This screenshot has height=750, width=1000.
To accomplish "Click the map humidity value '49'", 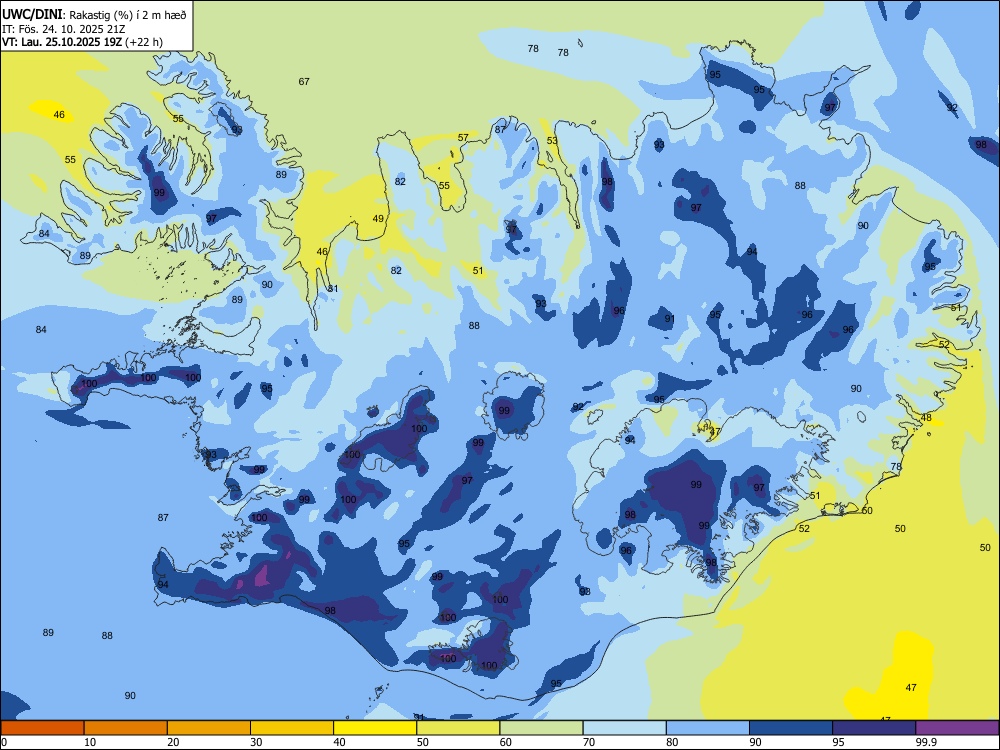I will coord(378,218).
